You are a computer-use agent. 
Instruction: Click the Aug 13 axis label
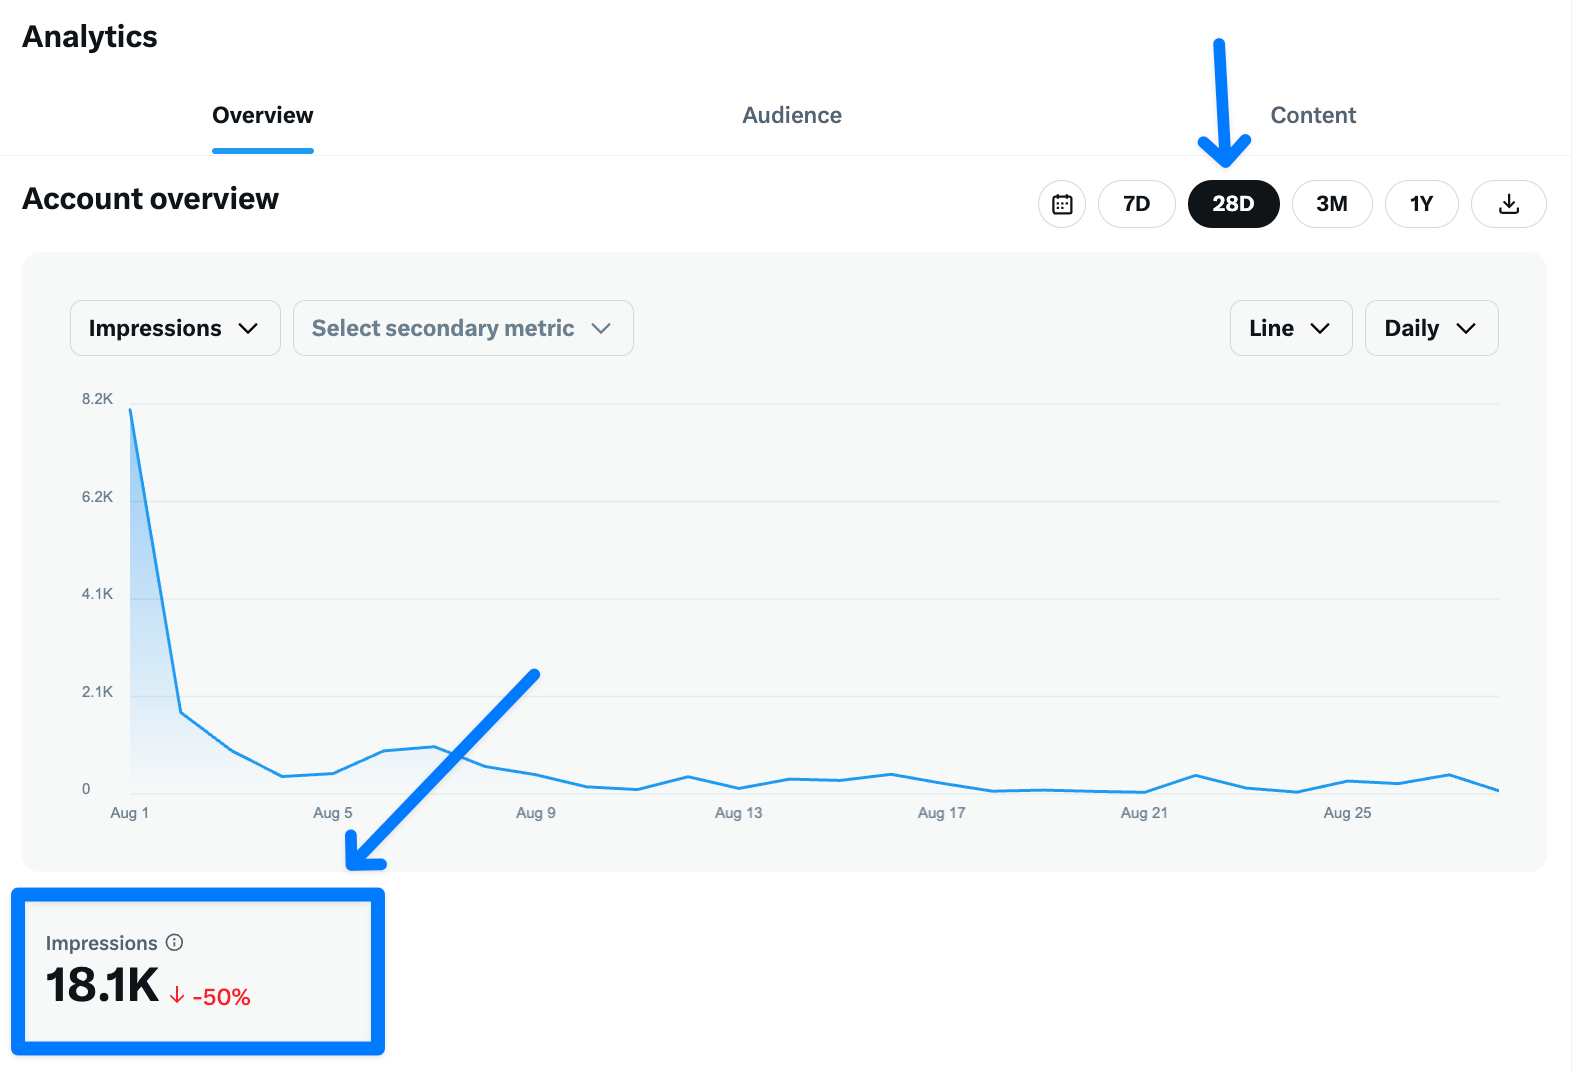point(739,813)
